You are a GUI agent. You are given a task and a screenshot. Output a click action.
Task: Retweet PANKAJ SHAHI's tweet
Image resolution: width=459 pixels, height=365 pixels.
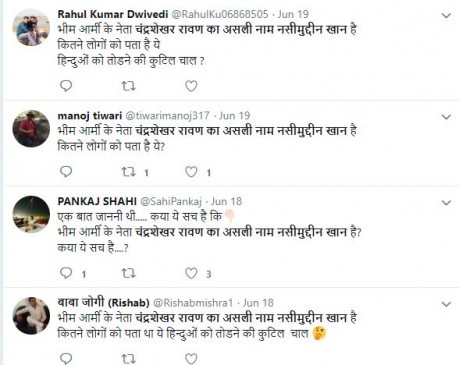tap(128, 274)
